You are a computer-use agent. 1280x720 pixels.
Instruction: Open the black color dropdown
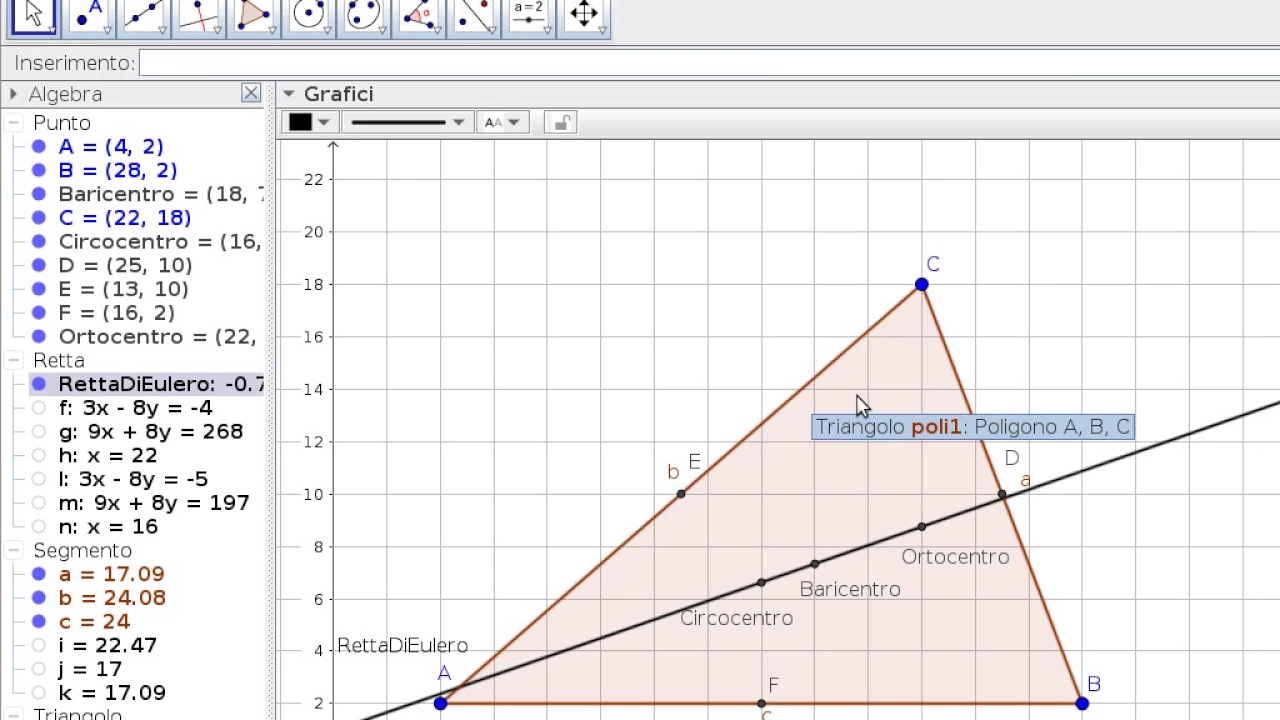coord(310,122)
